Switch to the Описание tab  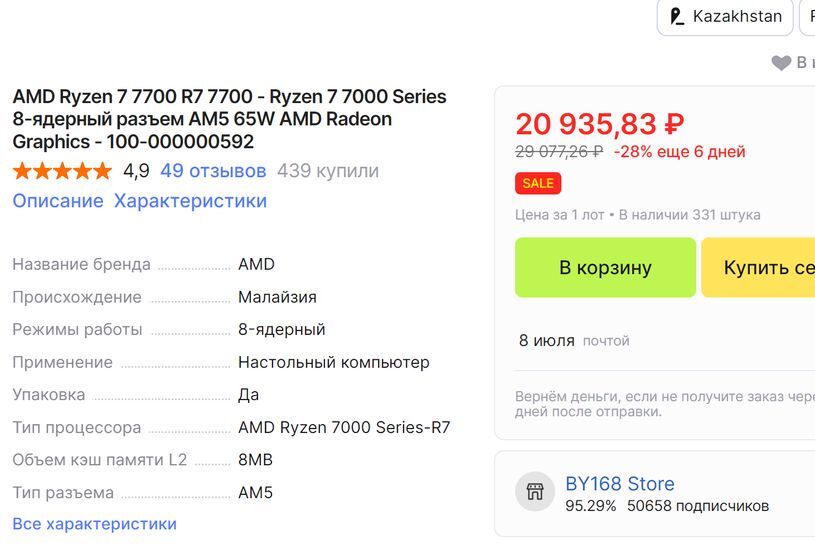pos(58,201)
